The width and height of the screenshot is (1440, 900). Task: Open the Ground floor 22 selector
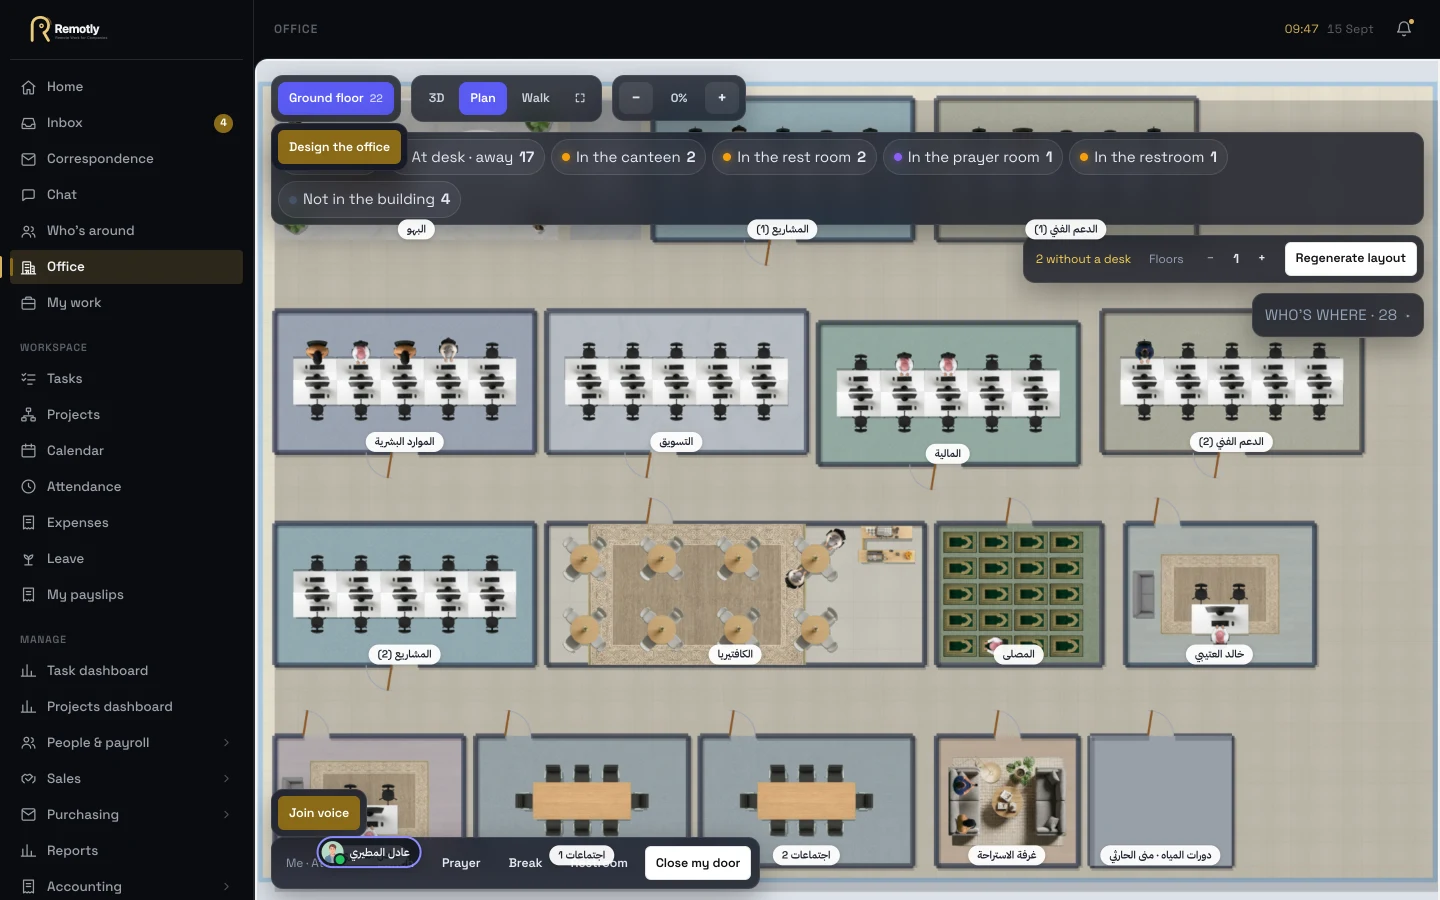336,98
